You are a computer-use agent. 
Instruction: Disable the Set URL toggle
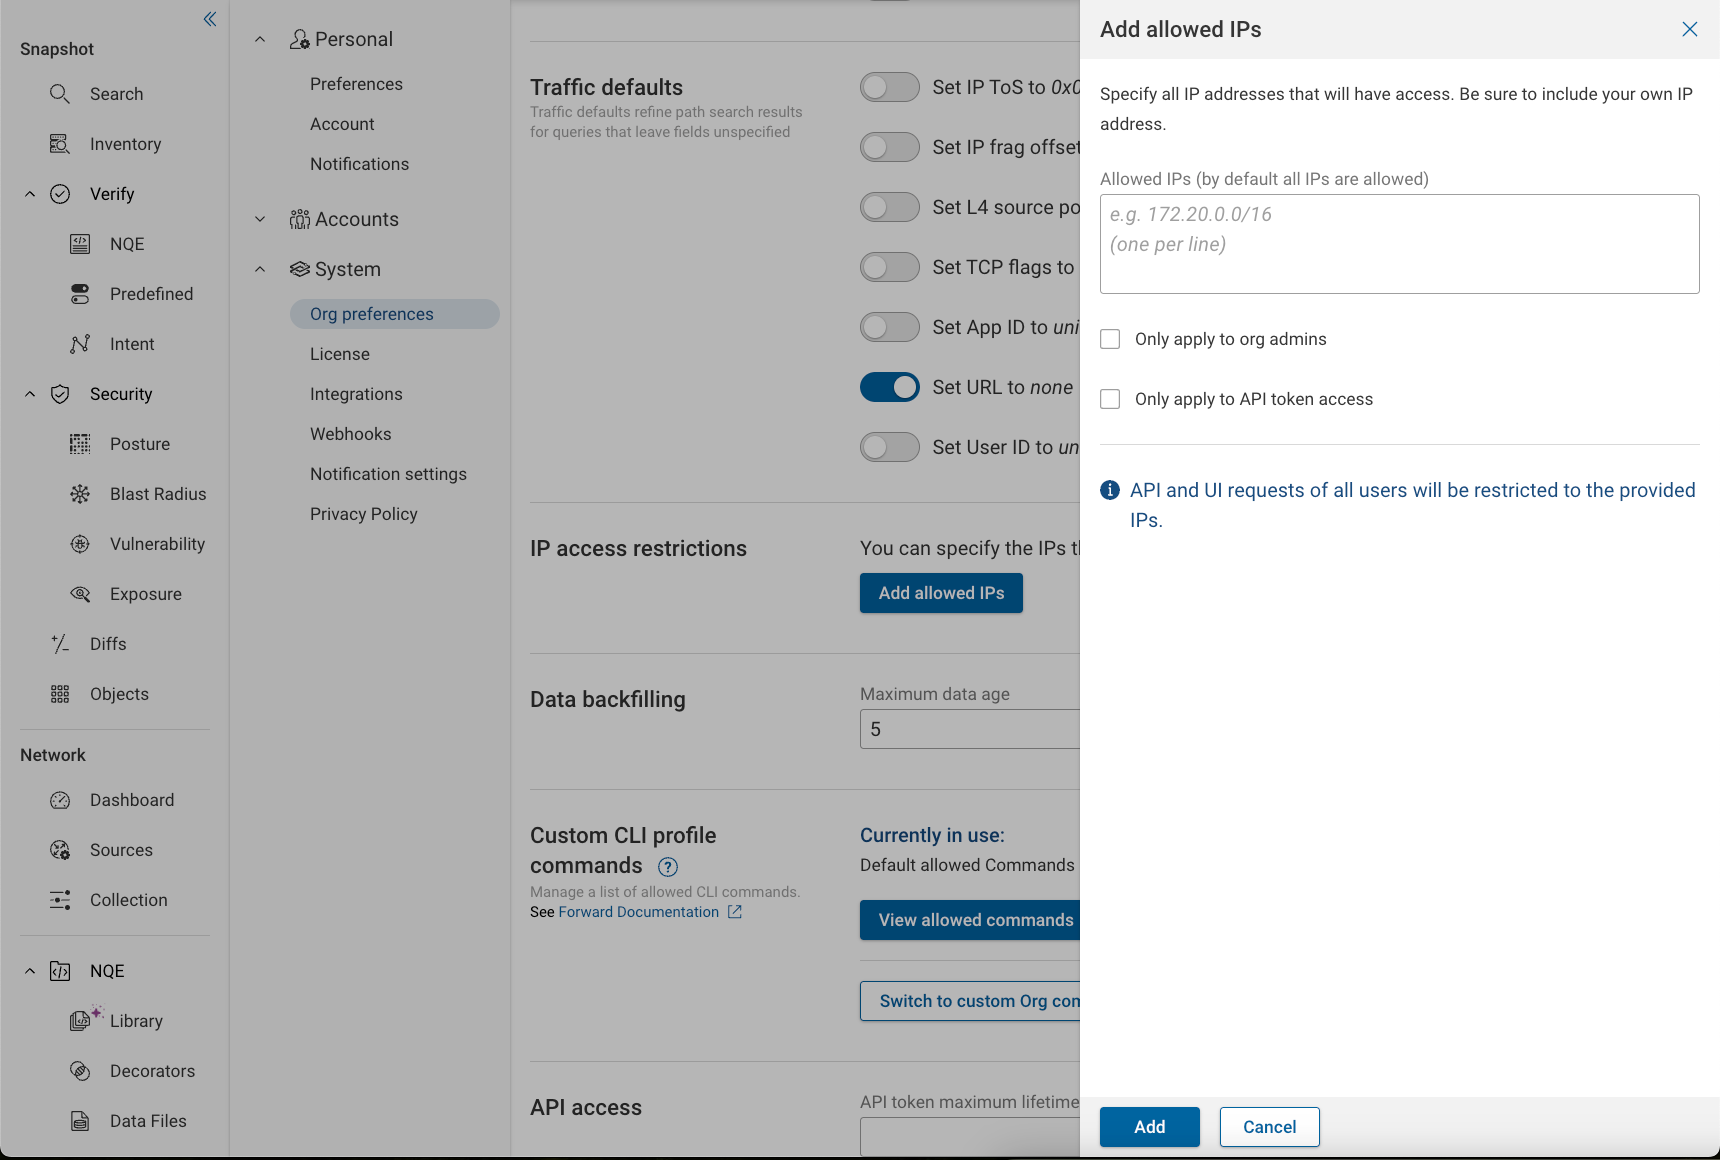coord(889,387)
